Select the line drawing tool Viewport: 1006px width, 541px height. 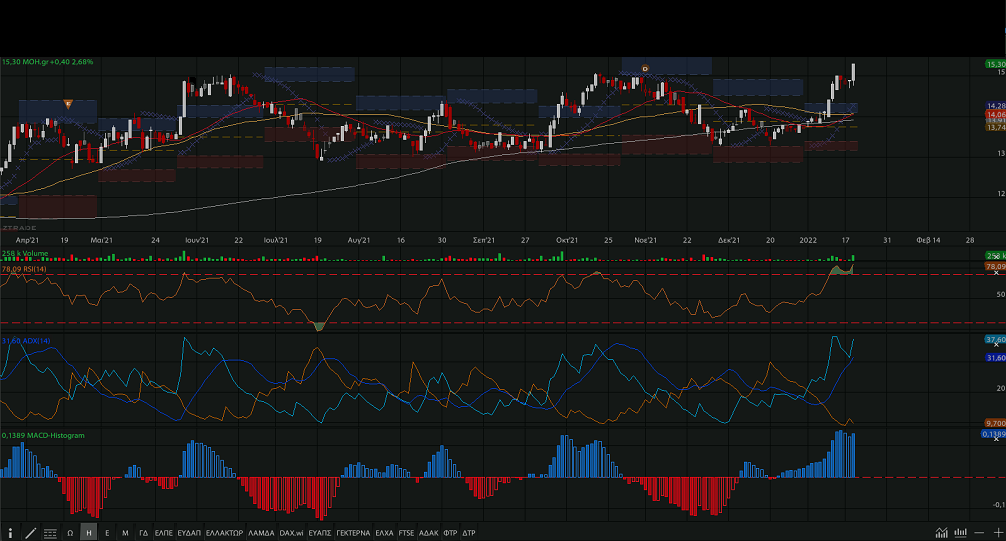(30, 533)
